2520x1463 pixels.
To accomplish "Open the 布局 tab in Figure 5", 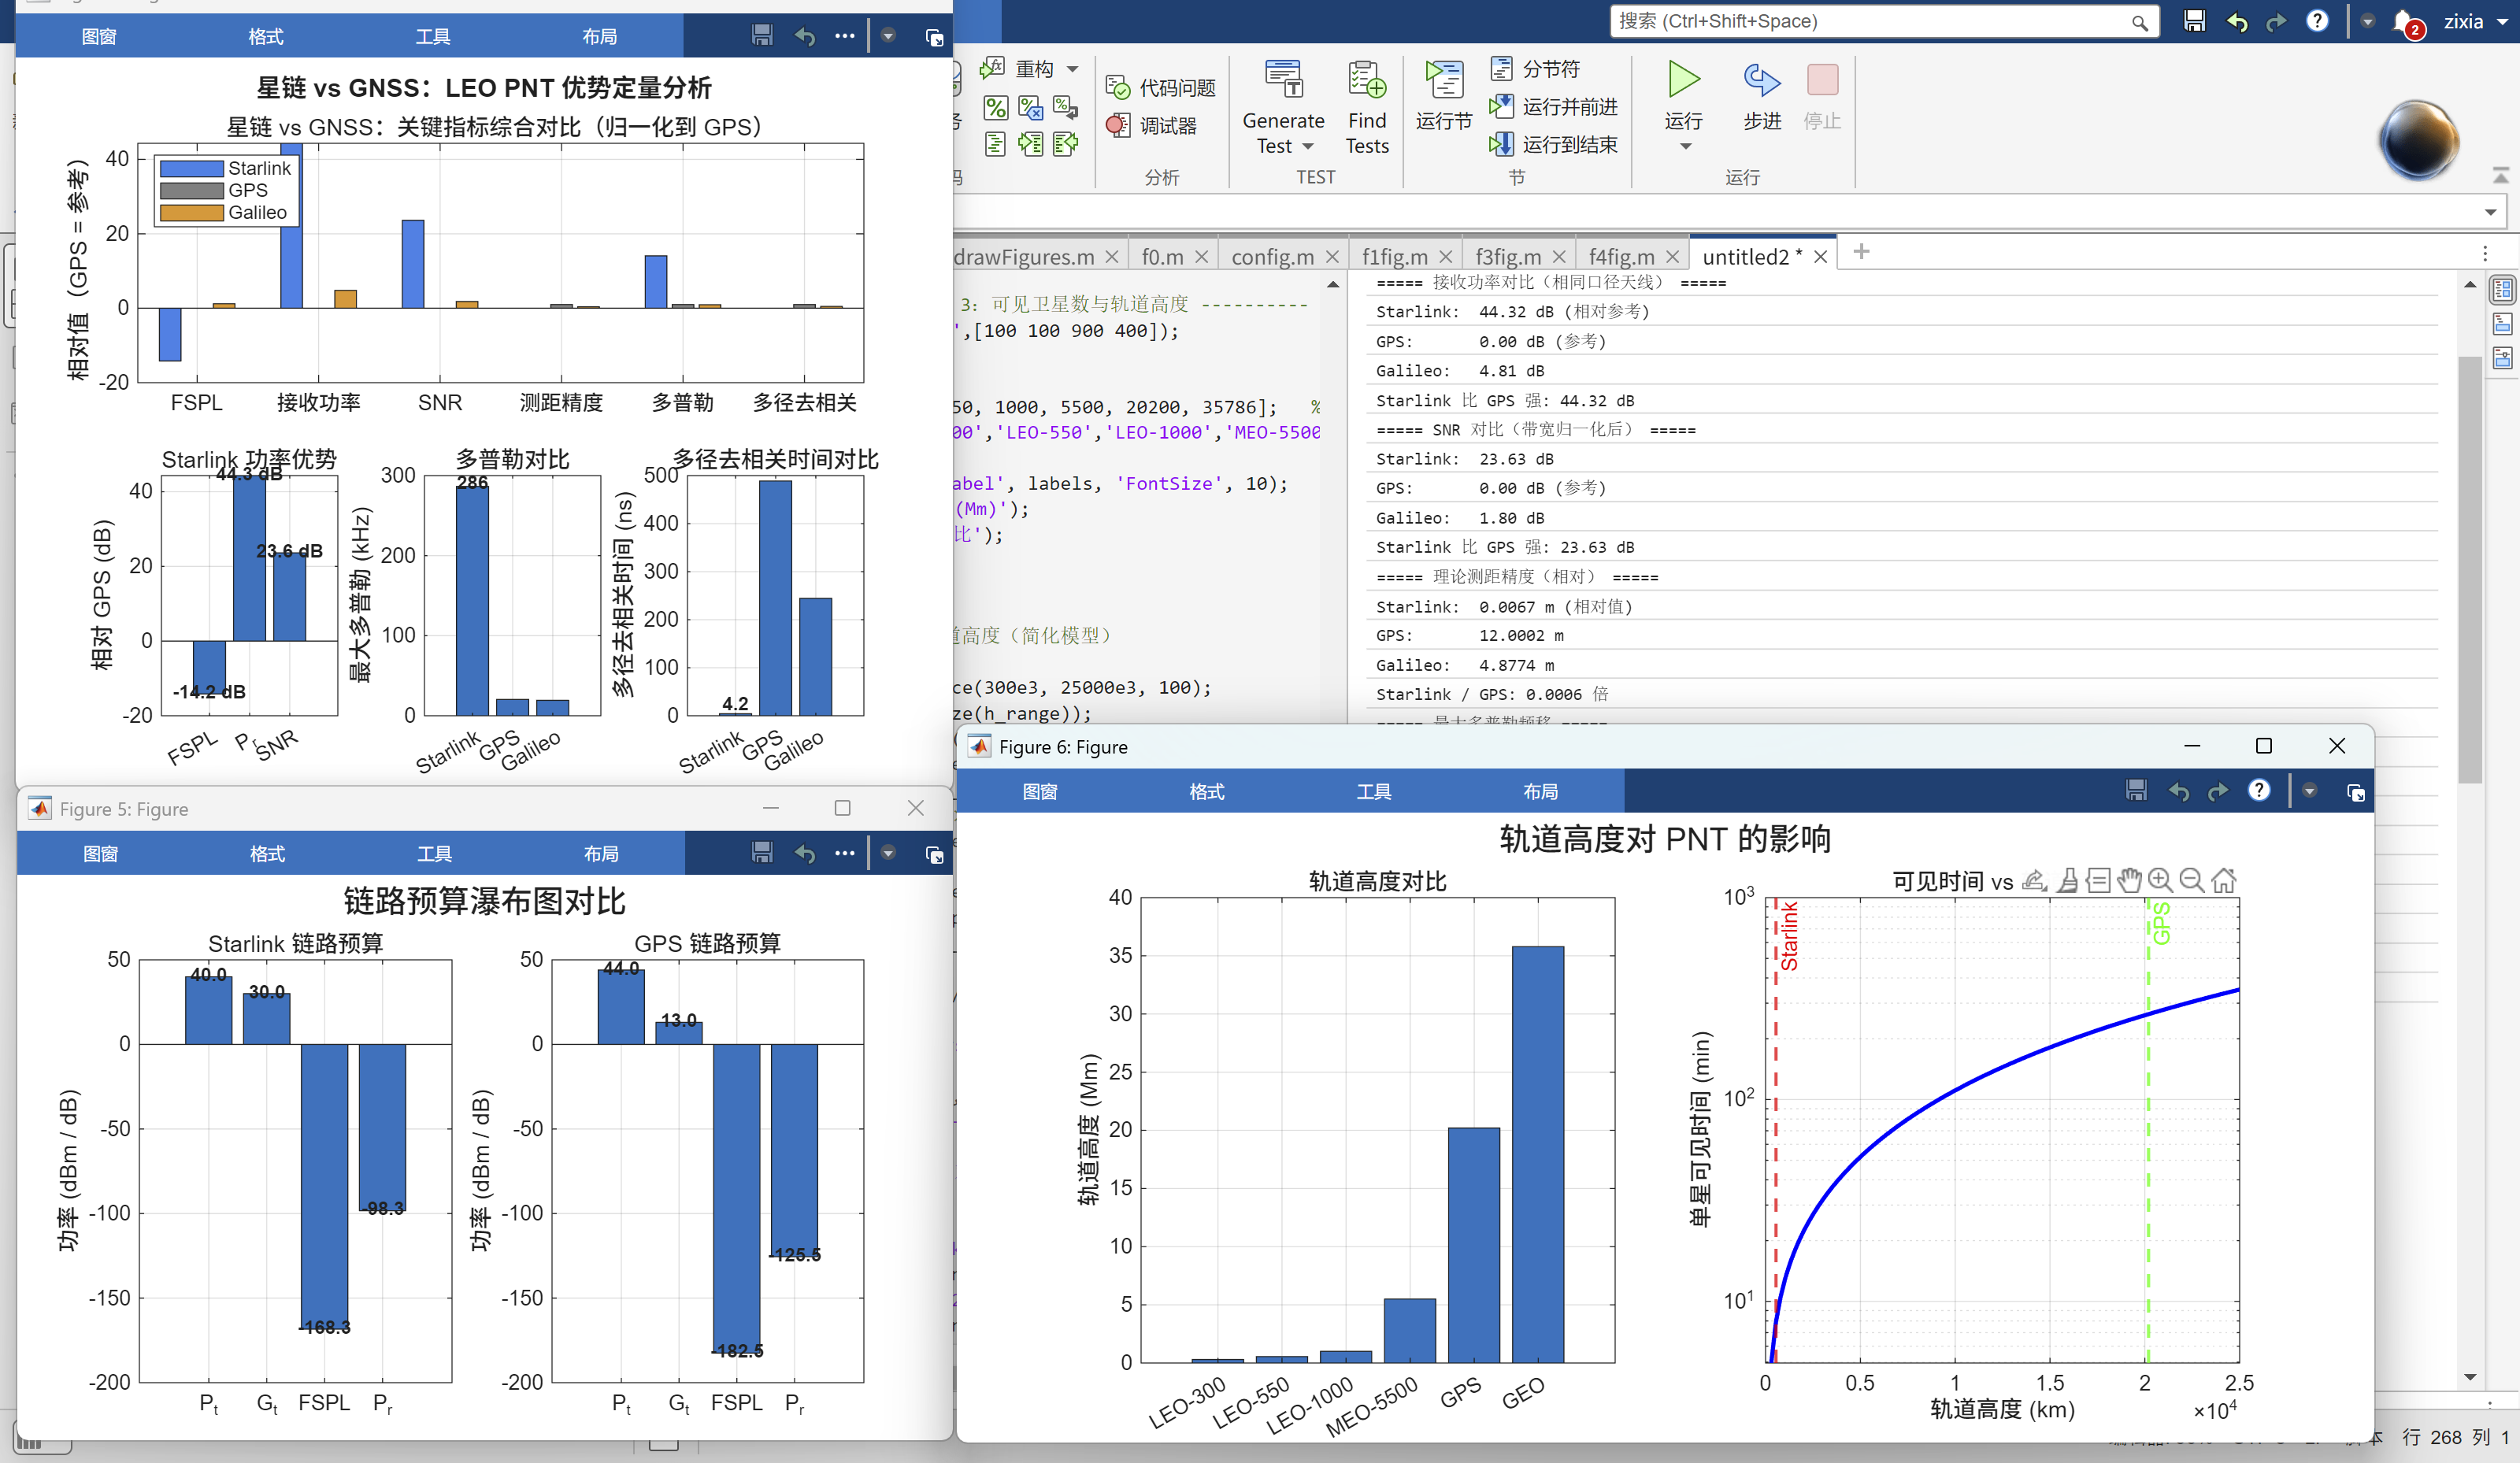I will pos(601,853).
